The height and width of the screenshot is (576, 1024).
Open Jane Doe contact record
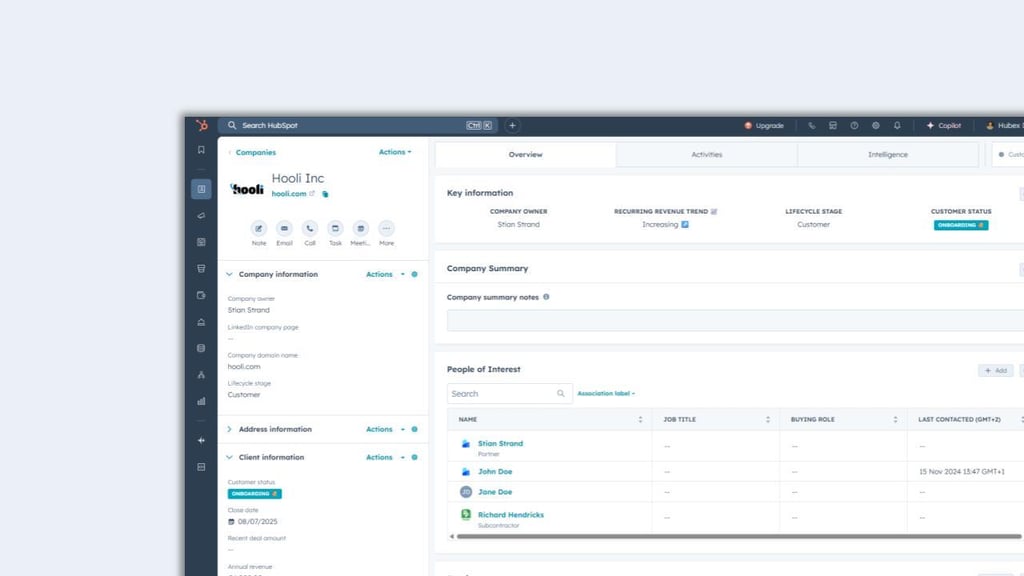point(495,492)
